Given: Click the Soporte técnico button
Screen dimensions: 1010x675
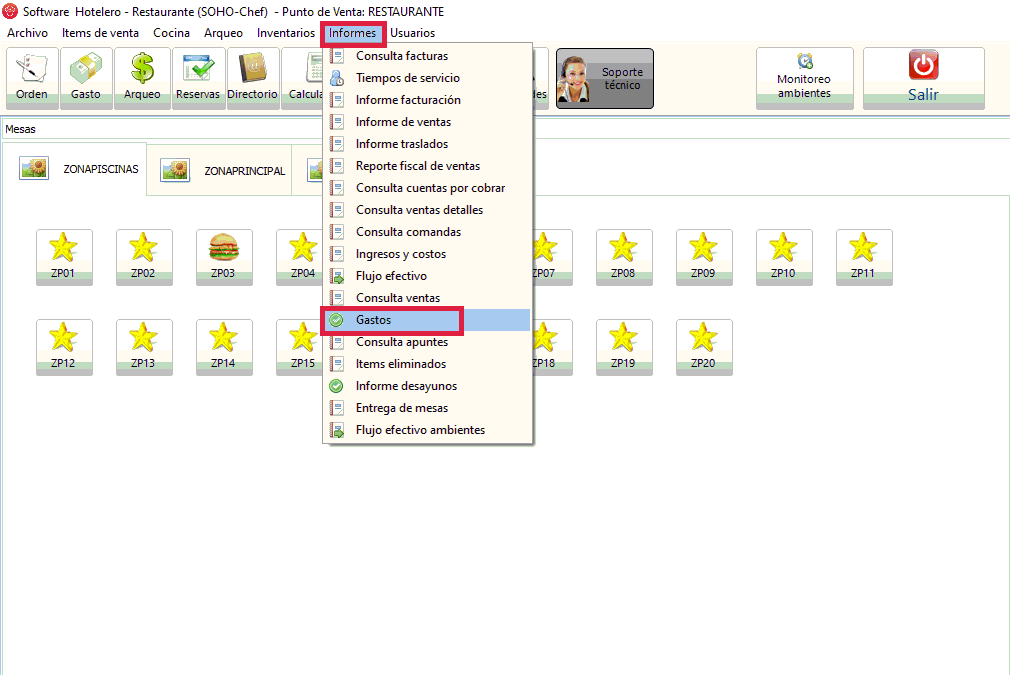Looking at the screenshot, I should pyautogui.click(x=605, y=78).
